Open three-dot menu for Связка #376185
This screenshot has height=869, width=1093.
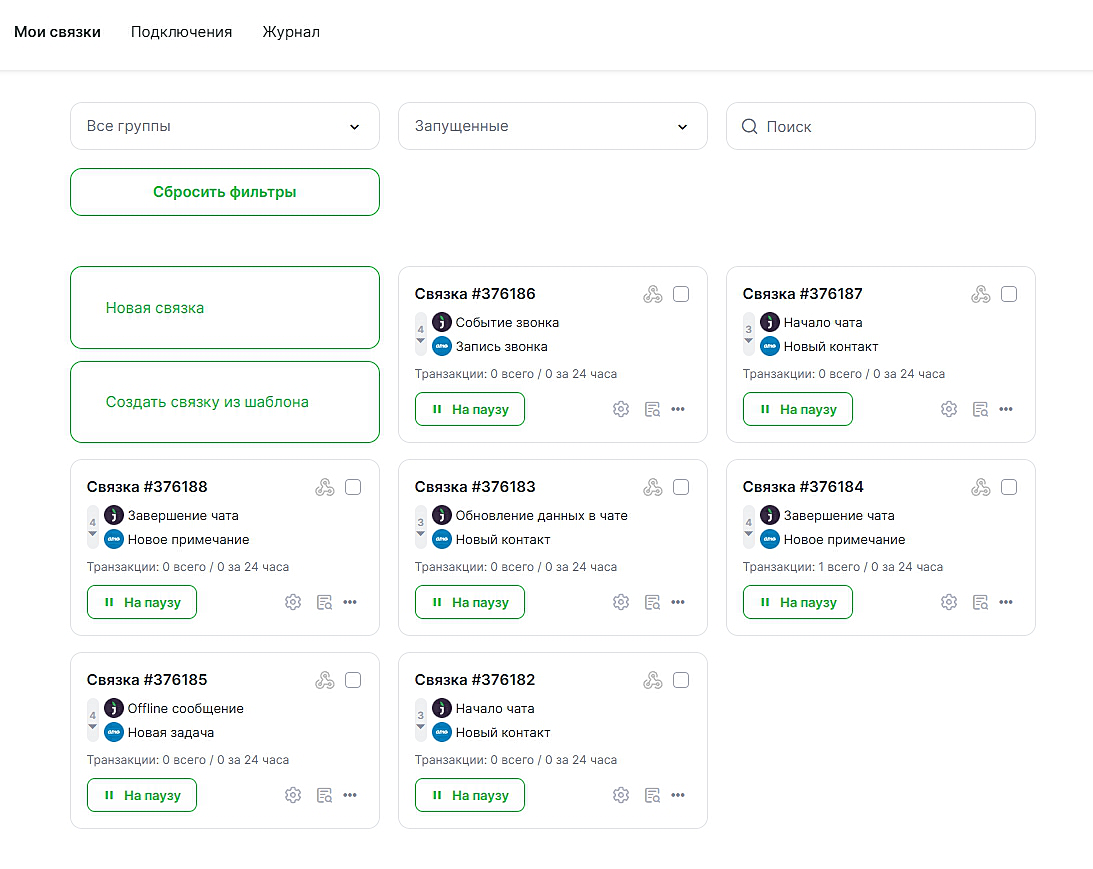(350, 795)
